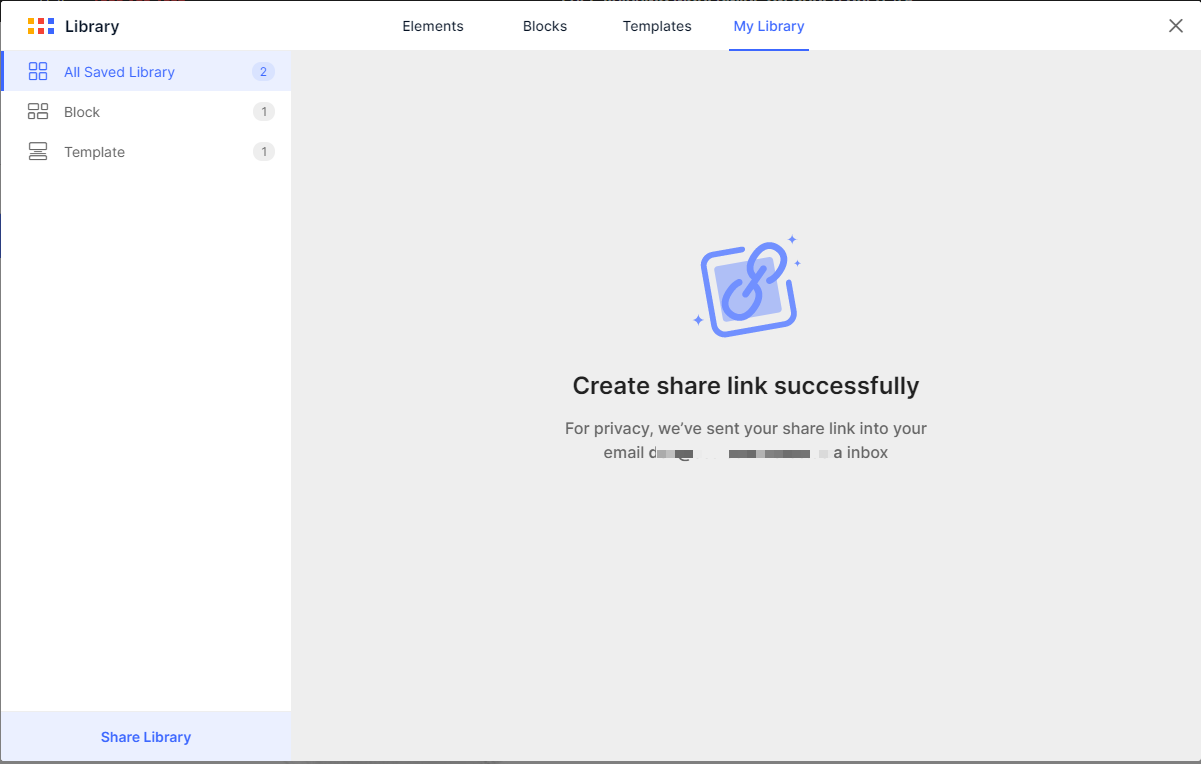Select All Saved Library in the sidebar
The image size is (1201, 764).
pos(119,71)
